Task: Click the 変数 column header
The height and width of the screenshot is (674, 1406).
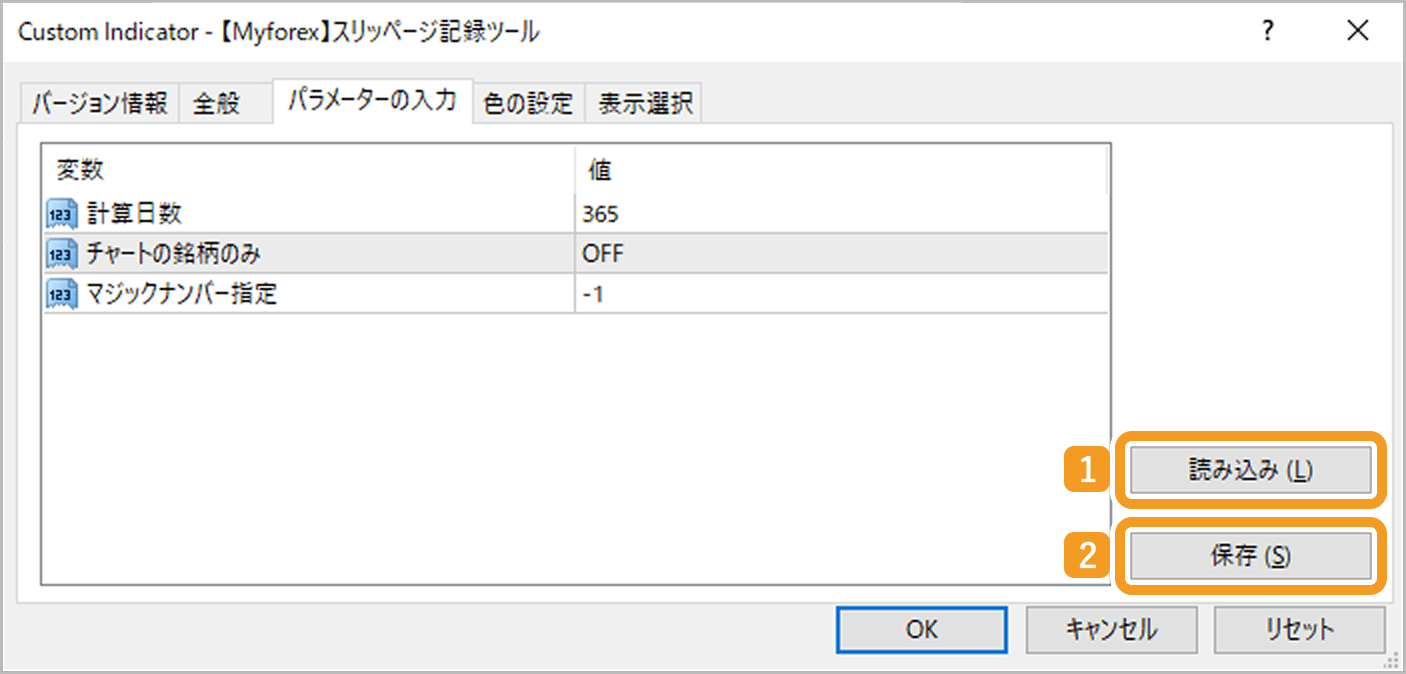Action: tap(78, 170)
